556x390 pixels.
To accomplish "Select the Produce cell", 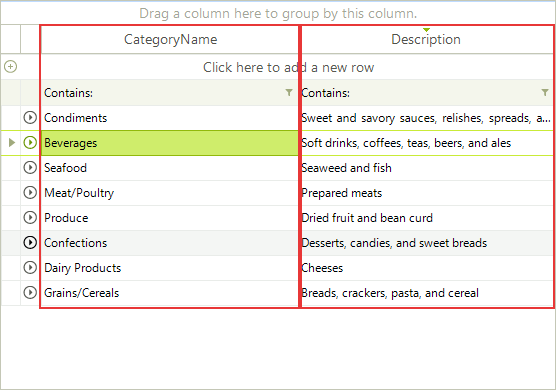I will click(170, 218).
